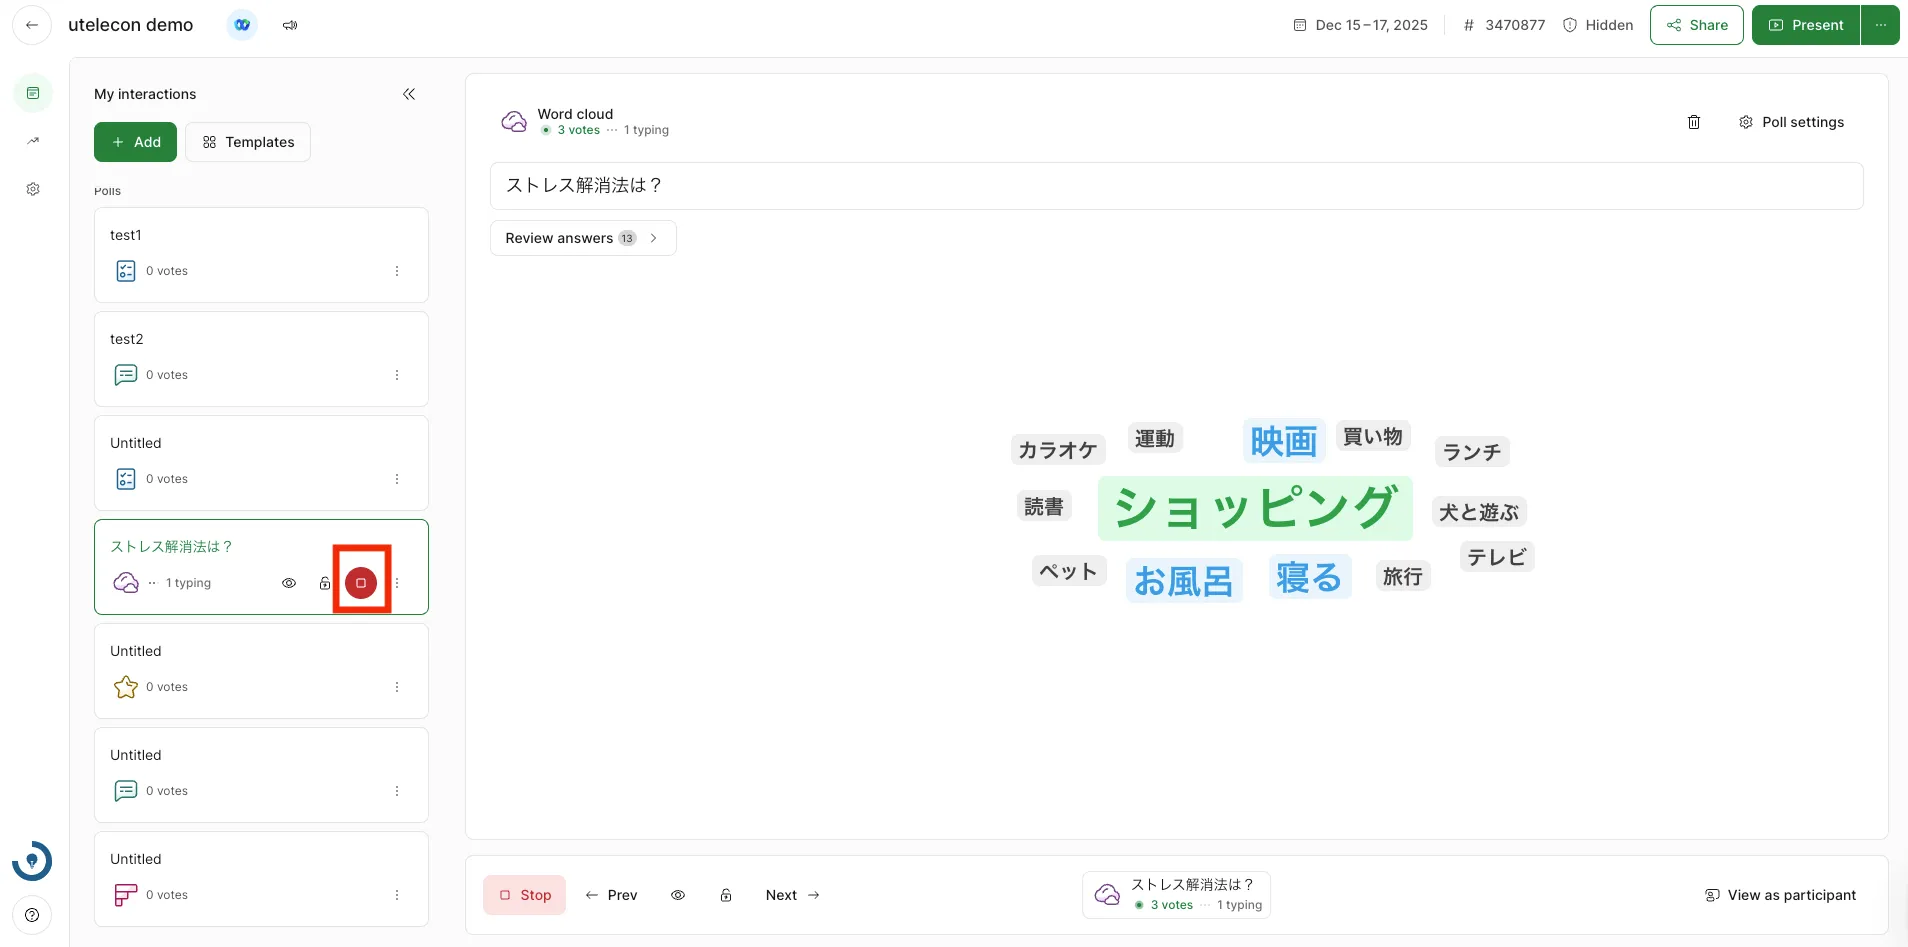1908x947 pixels.
Task: Open the analytics icon in left sidebar
Action: (33, 141)
